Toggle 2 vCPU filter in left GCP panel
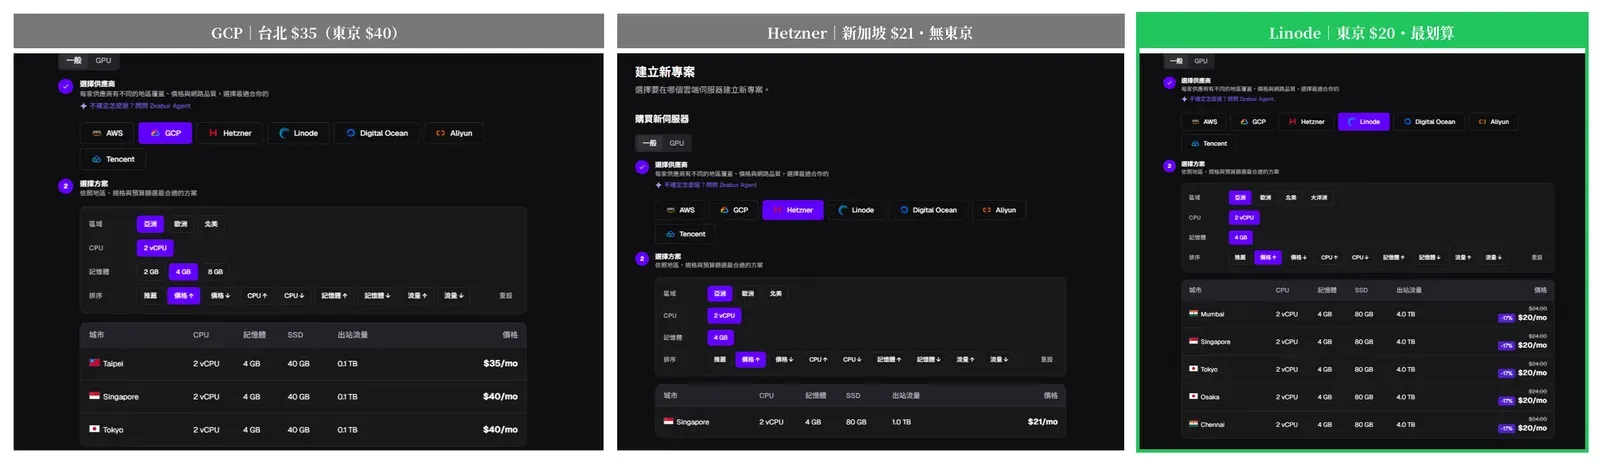 coord(155,248)
